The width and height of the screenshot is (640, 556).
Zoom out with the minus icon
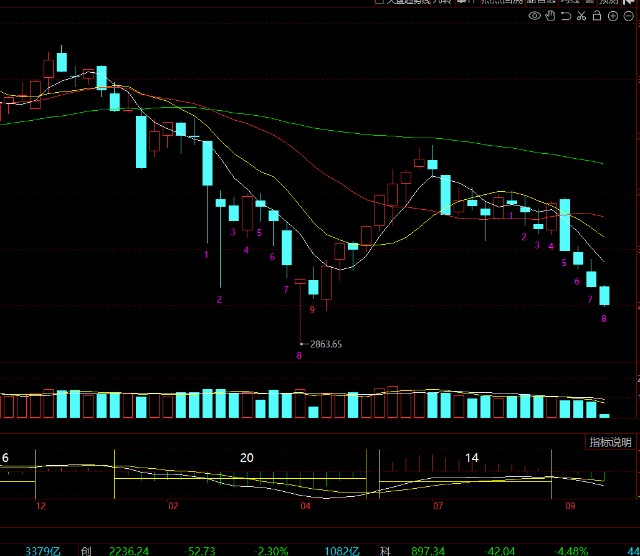[629, 16]
